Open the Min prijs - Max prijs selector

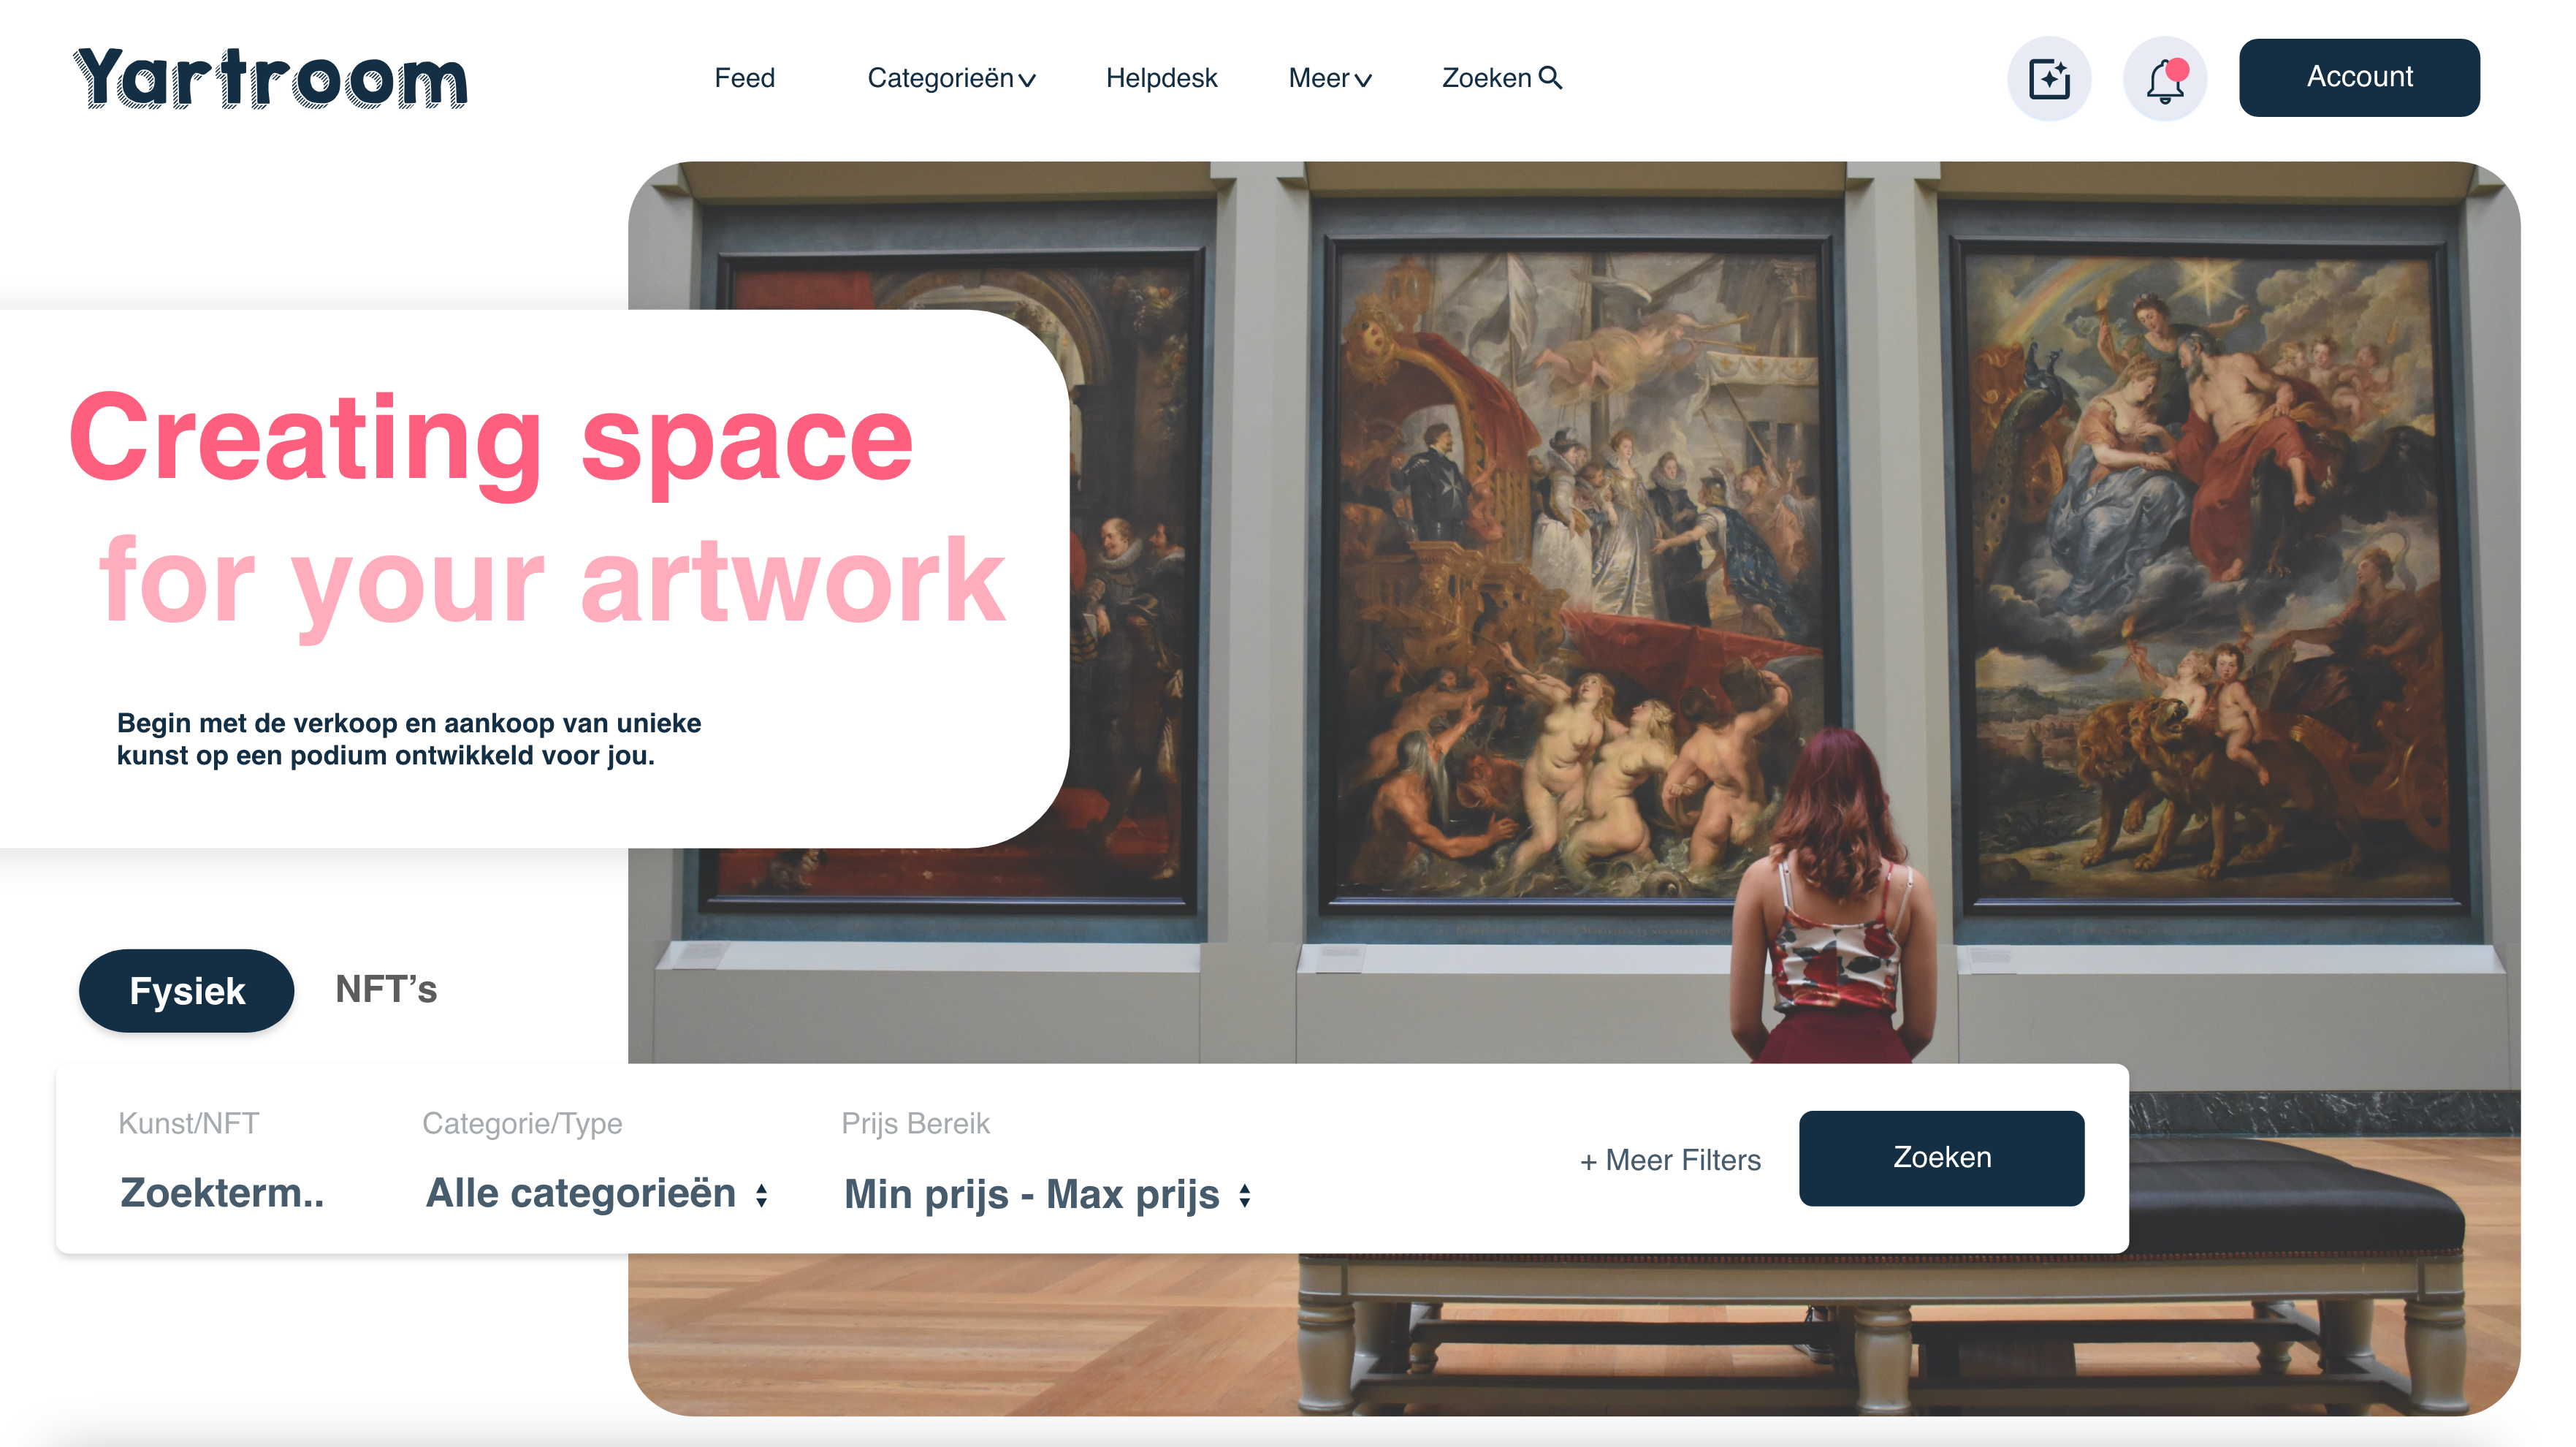pyautogui.click(x=1048, y=1194)
